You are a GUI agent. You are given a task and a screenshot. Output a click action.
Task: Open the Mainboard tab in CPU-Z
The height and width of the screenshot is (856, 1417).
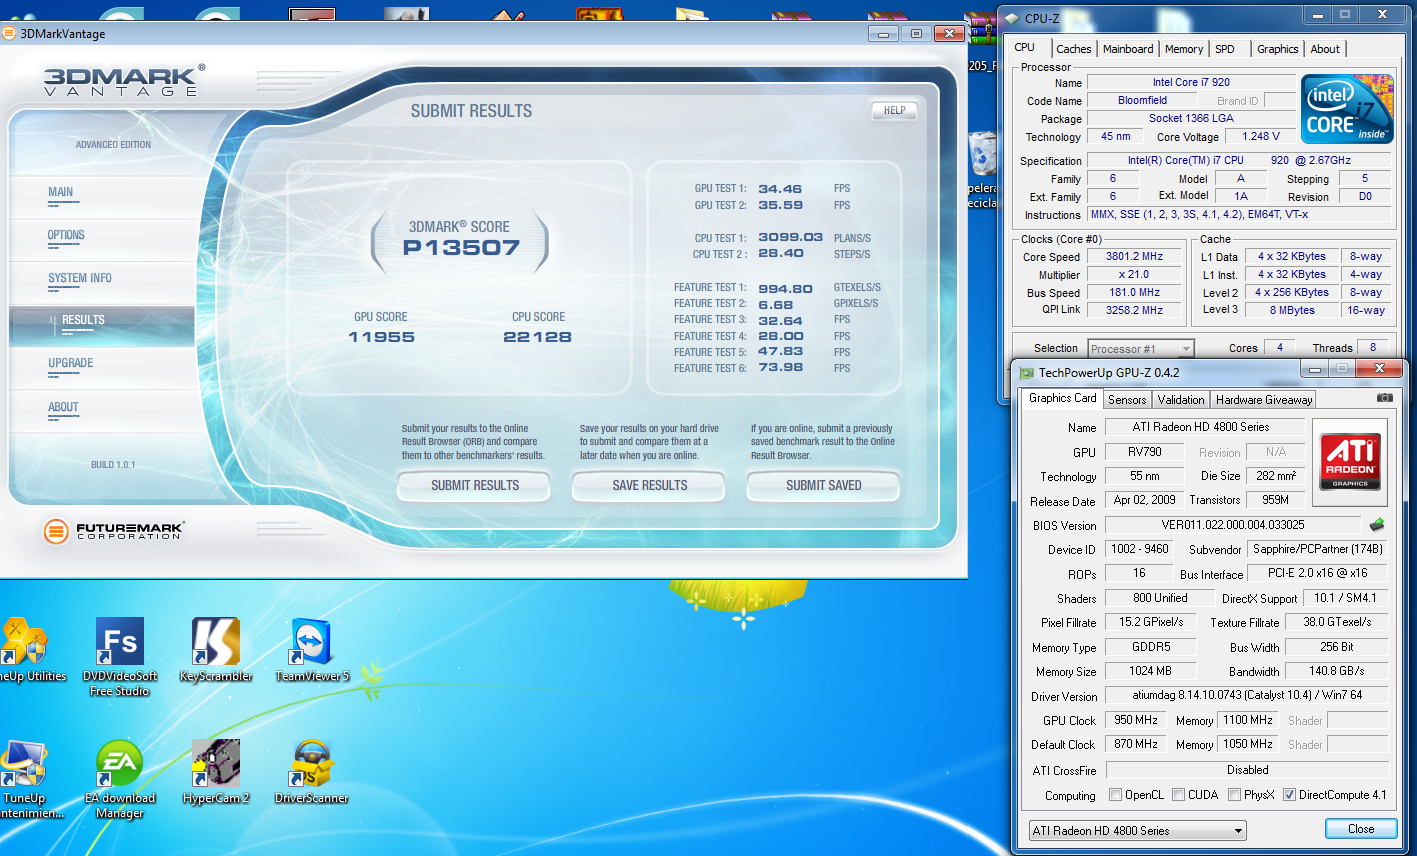(x=1128, y=49)
